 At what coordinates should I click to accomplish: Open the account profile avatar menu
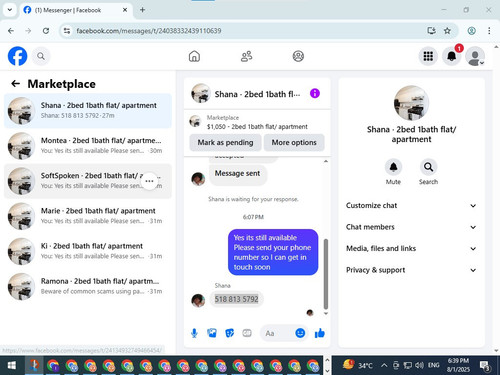pyautogui.click(x=475, y=56)
